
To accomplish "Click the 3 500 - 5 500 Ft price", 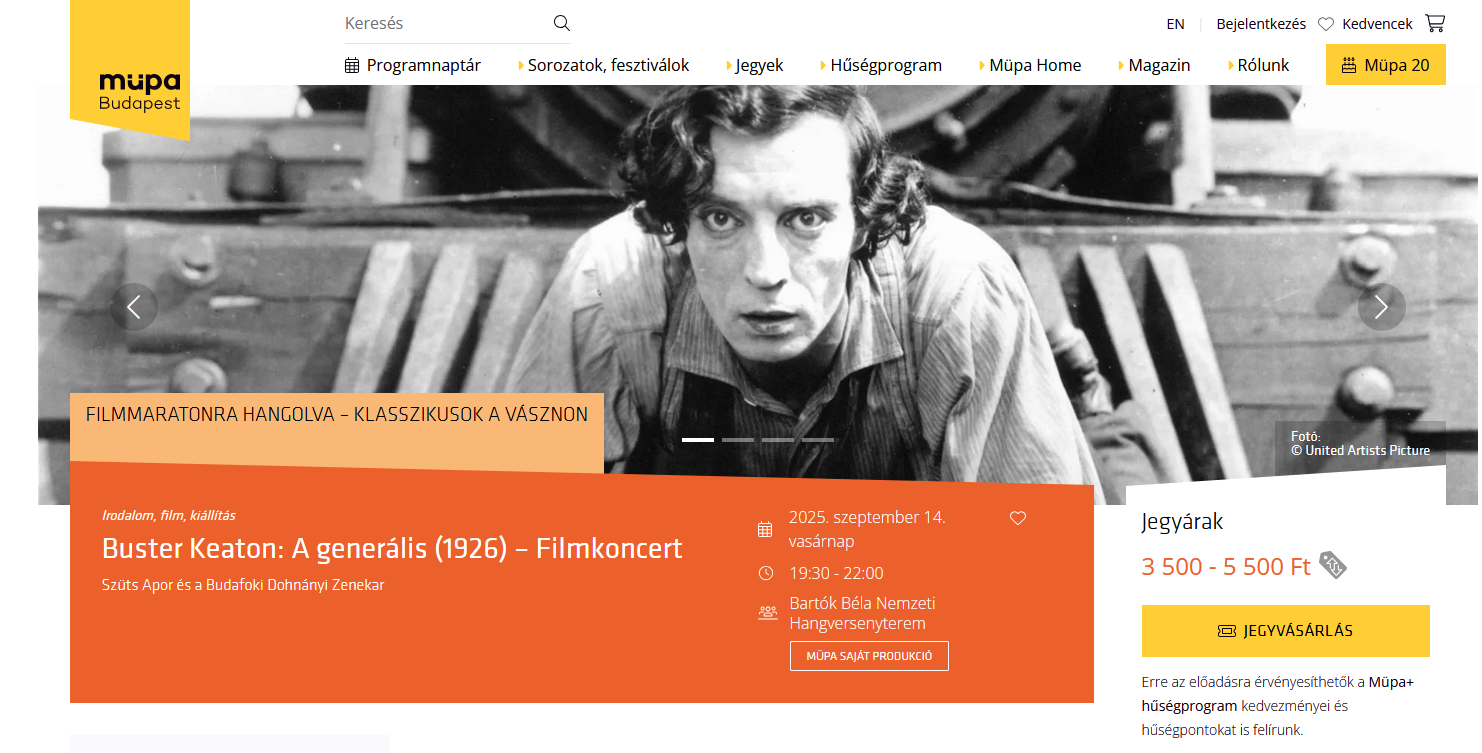I will click(1226, 567).
